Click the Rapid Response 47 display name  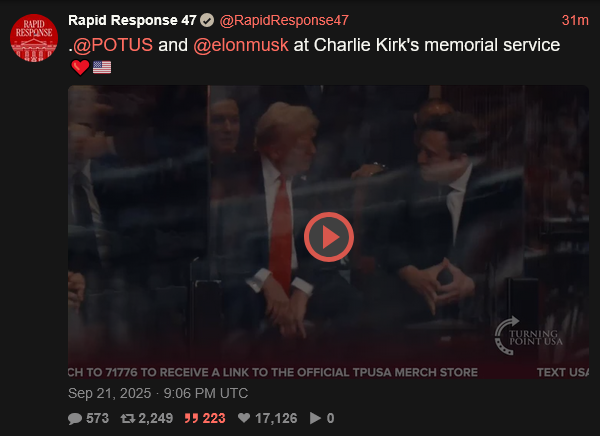[132, 20]
